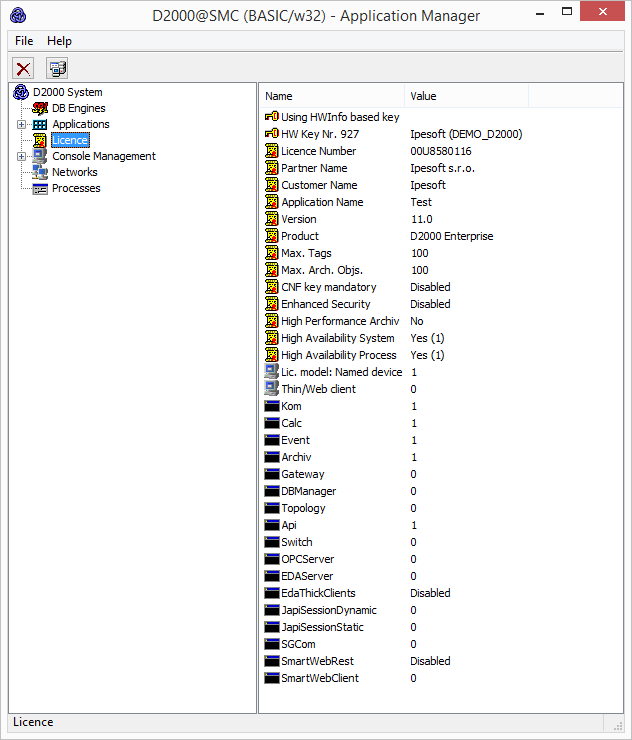Click the DB Engines tree icon

(40, 108)
